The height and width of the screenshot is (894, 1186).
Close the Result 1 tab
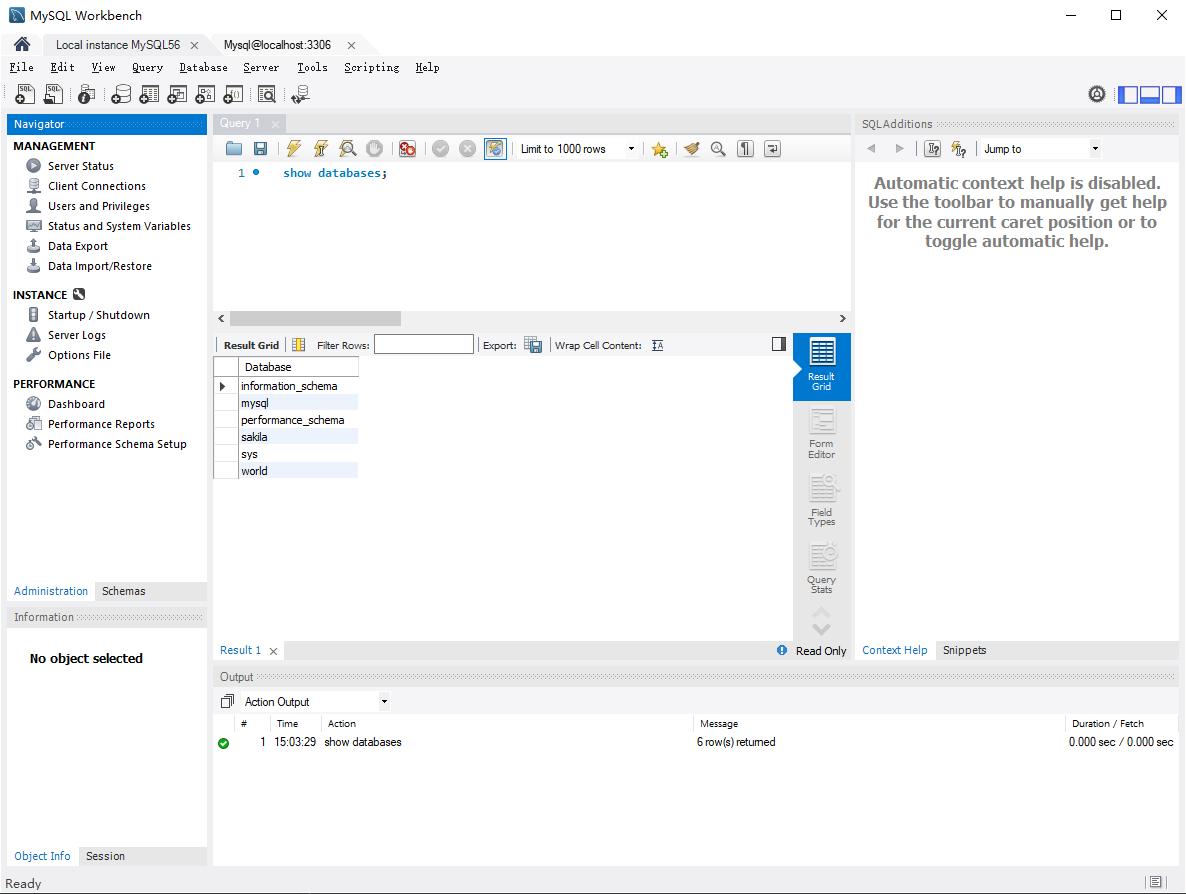pyautogui.click(x=274, y=651)
